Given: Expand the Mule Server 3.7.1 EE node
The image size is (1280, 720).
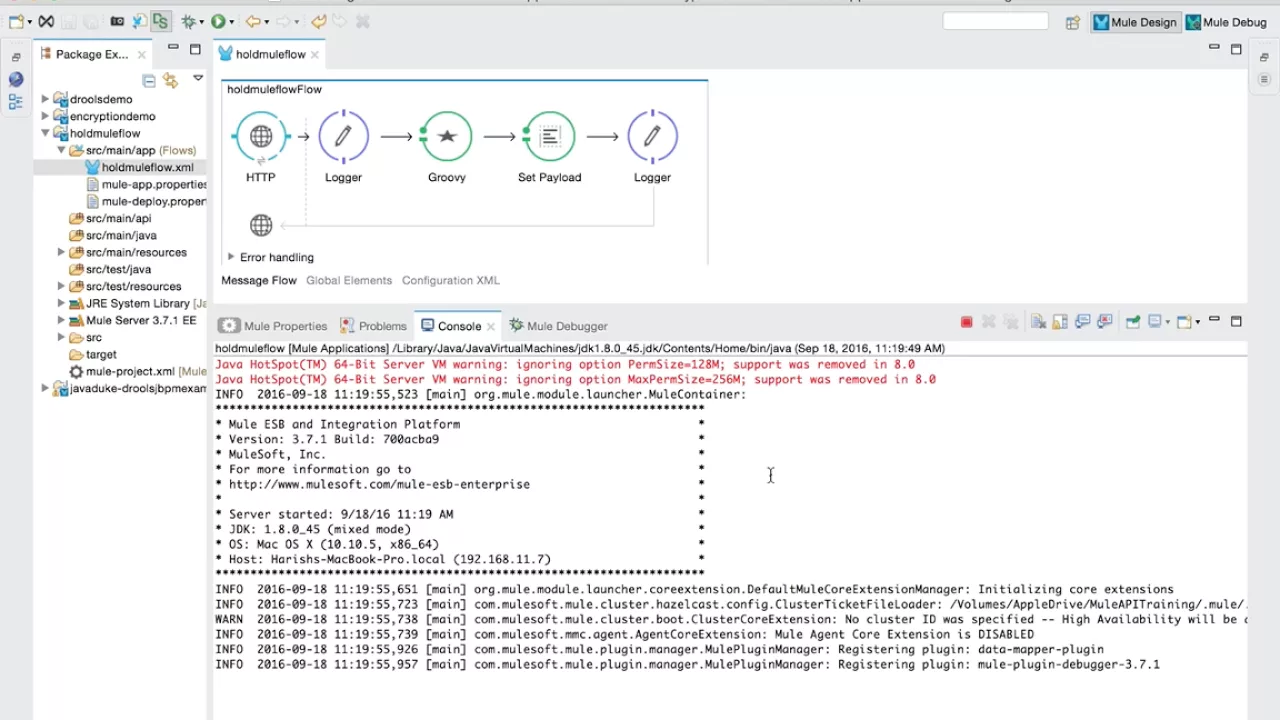Looking at the screenshot, I should tap(61, 320).
